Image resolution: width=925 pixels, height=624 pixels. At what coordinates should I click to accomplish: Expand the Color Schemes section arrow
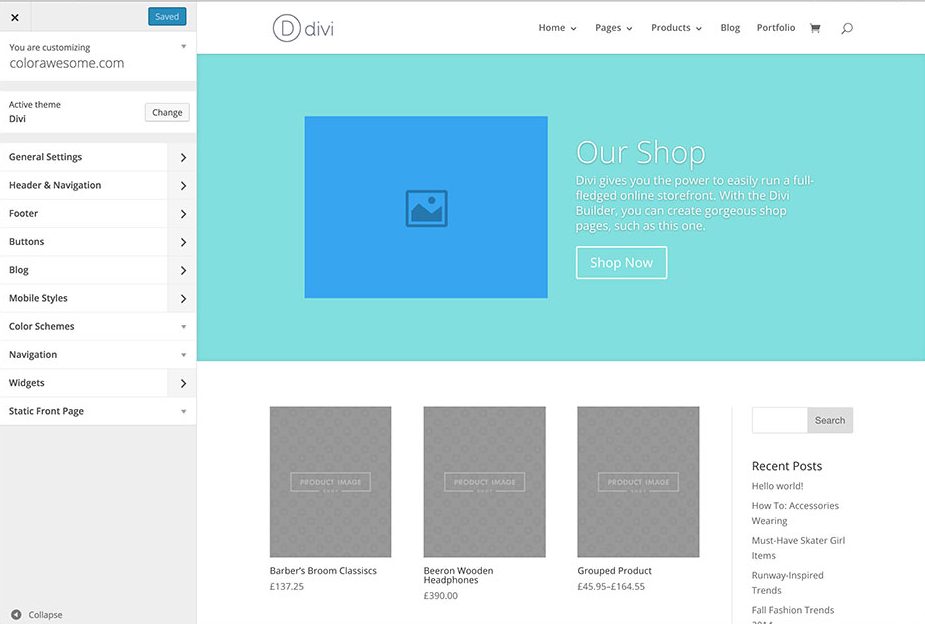tap(183, 327)
